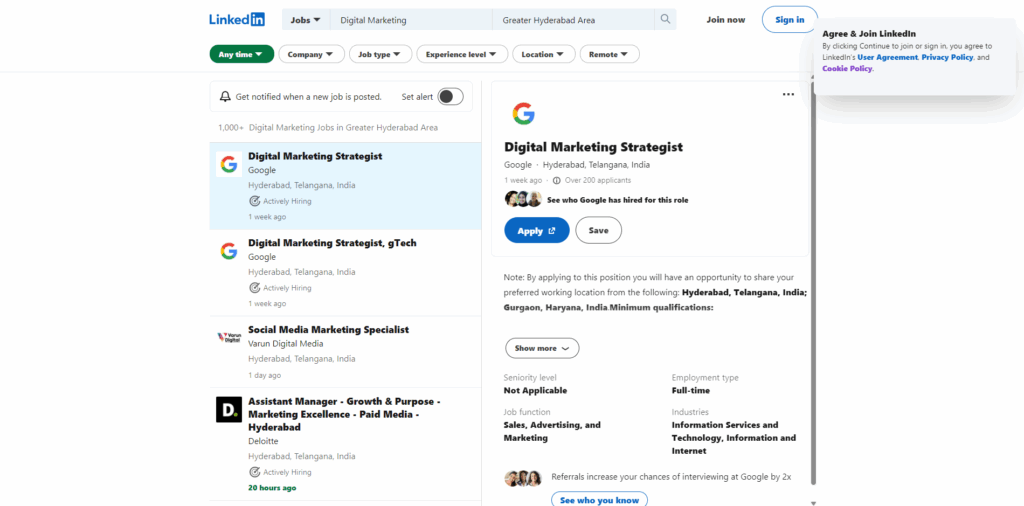The width and height of the screenshot is (1024, 506).
Task: Click the Apply button
Action: pyautogui.click(x=537, y=230)
